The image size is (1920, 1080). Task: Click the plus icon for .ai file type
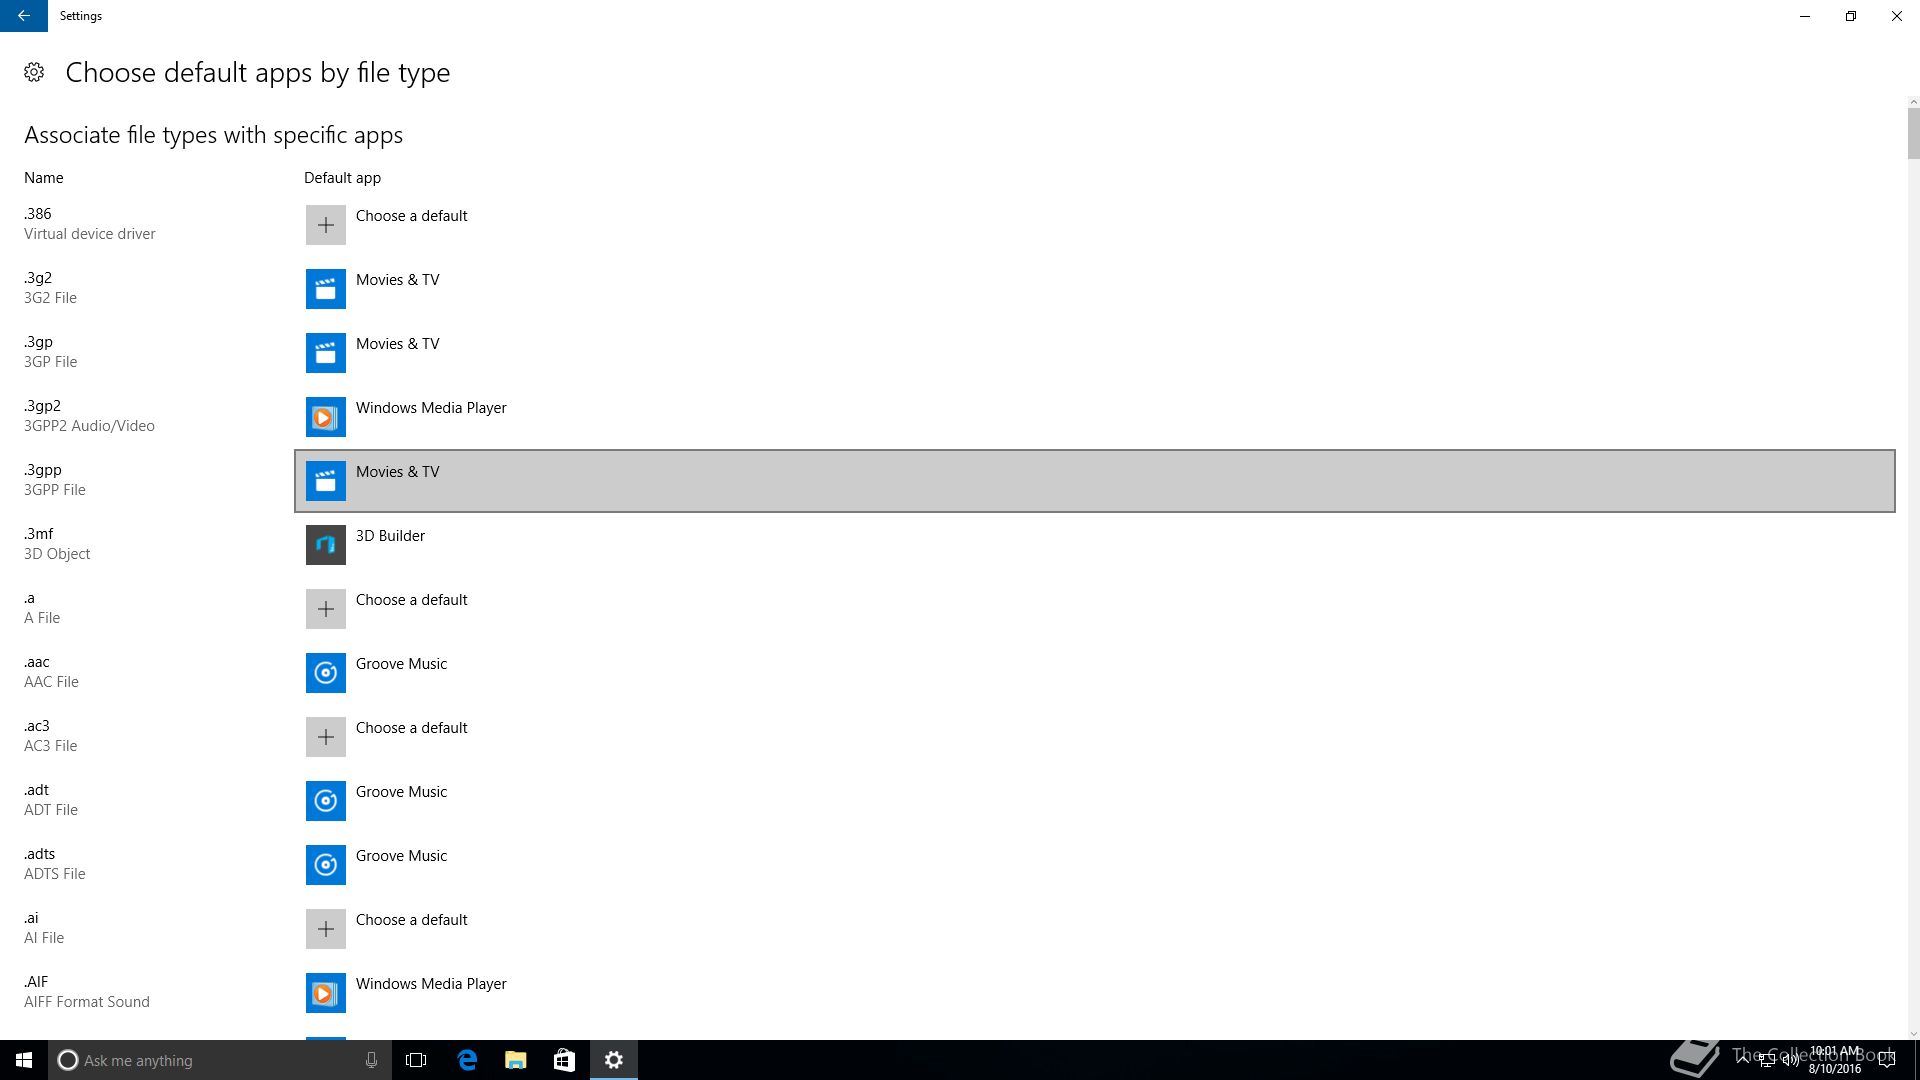(x=326, y=929)
